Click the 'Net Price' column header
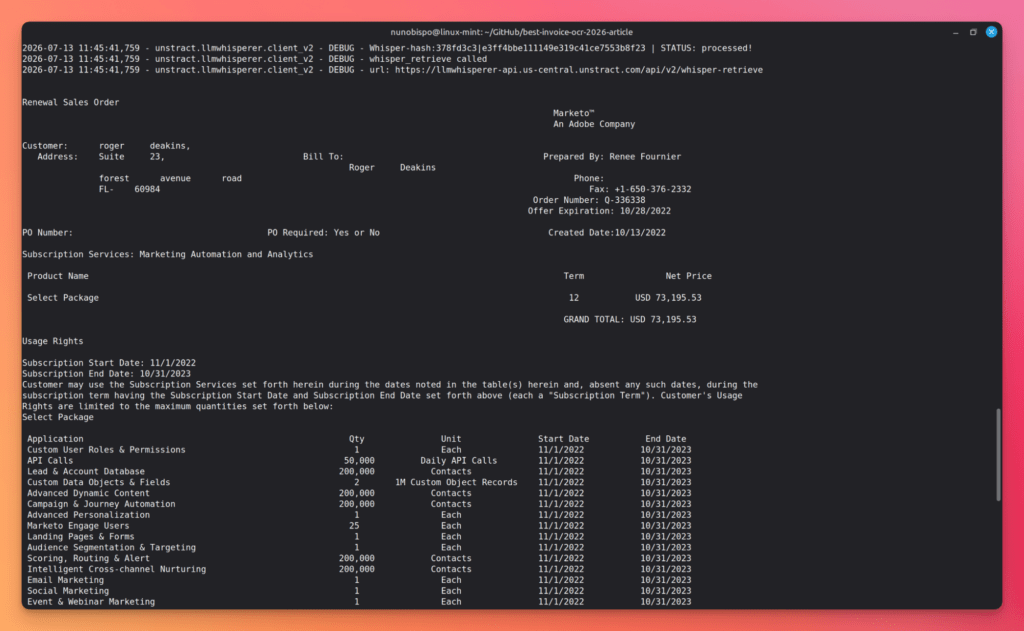 pos(688,276)
